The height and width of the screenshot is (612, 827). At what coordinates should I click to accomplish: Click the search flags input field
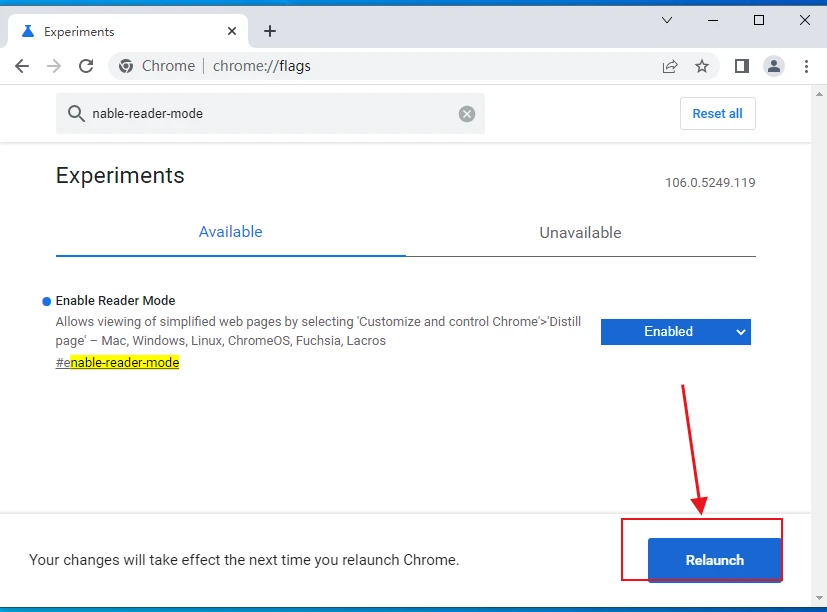click(270, 113)
